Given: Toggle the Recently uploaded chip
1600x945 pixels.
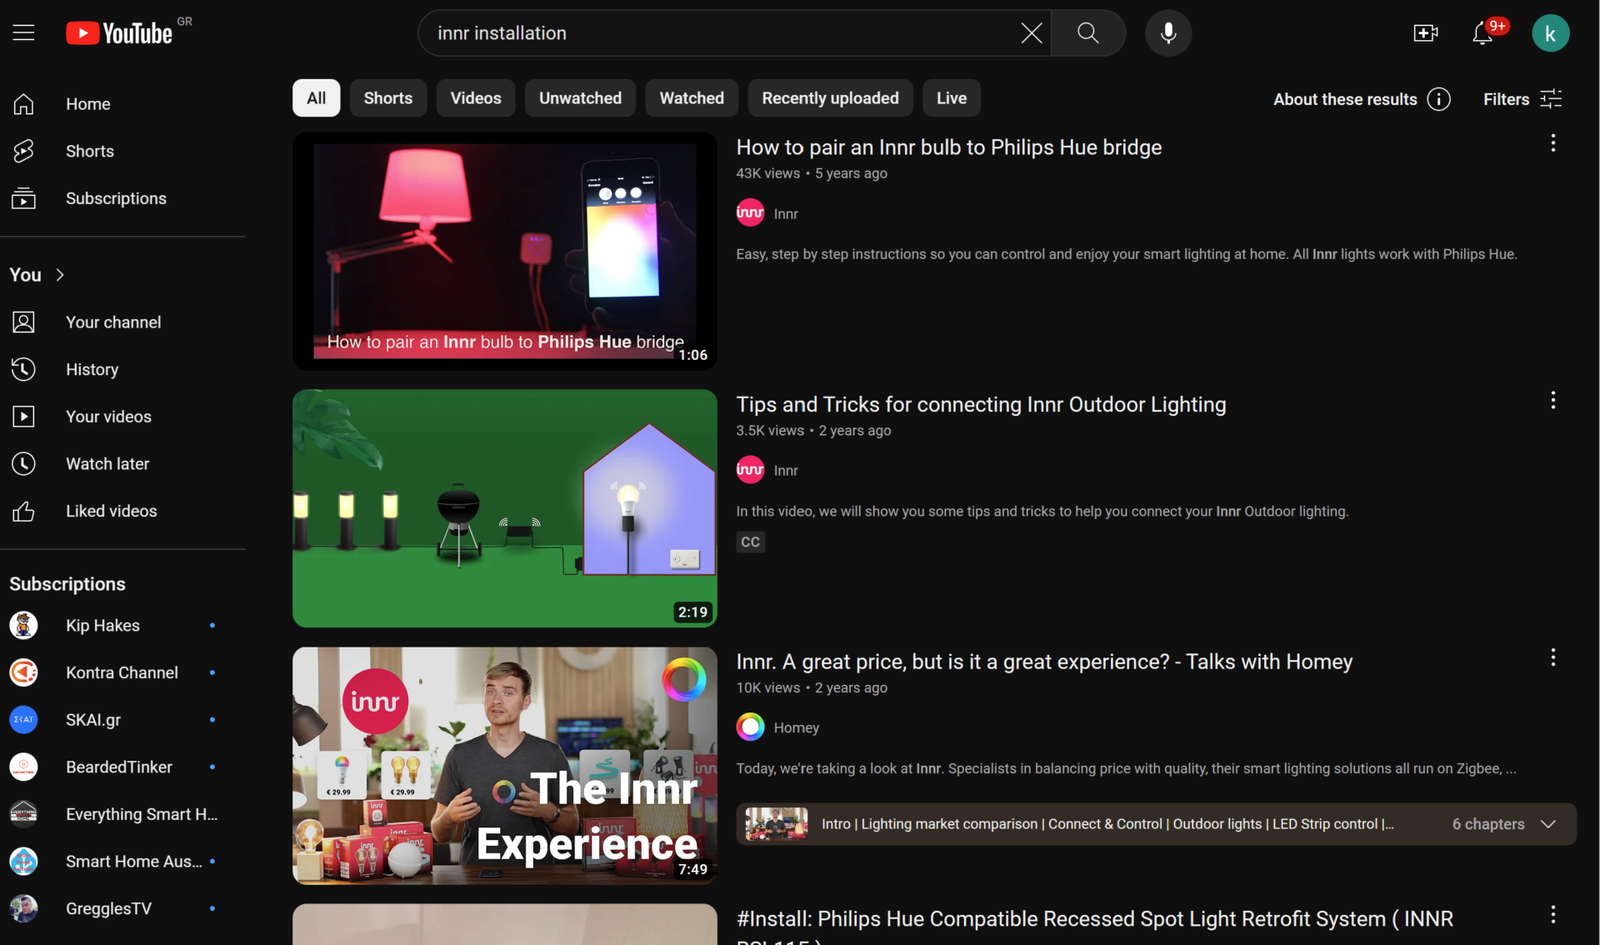Looking at the screenshot, I should click(830, 98).
